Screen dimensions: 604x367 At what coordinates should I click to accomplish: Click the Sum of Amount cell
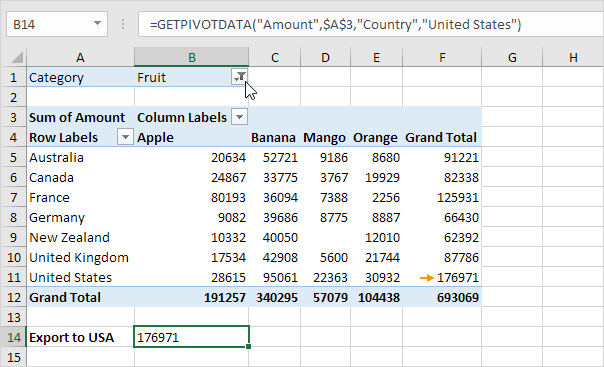(81, 117)
